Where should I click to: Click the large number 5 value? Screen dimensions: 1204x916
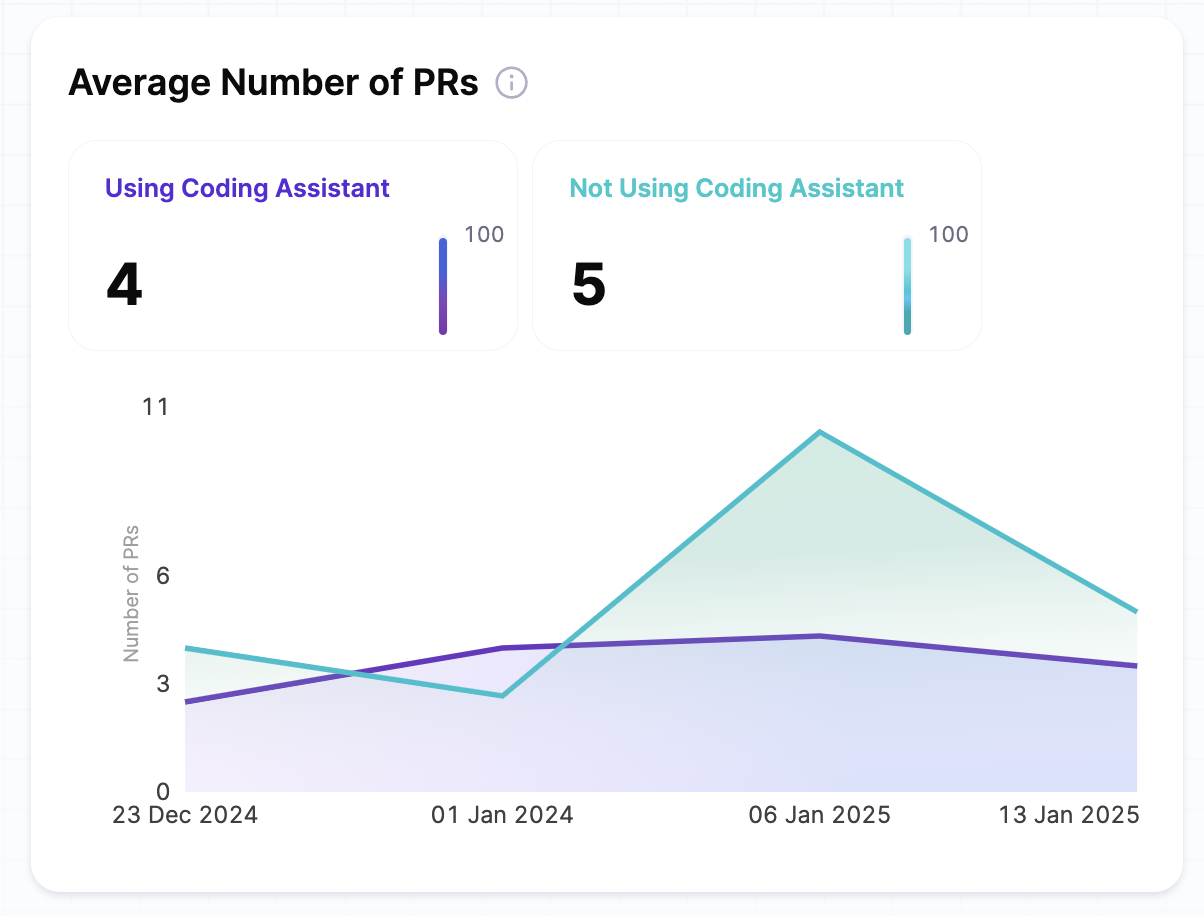[x=589, y=285]
